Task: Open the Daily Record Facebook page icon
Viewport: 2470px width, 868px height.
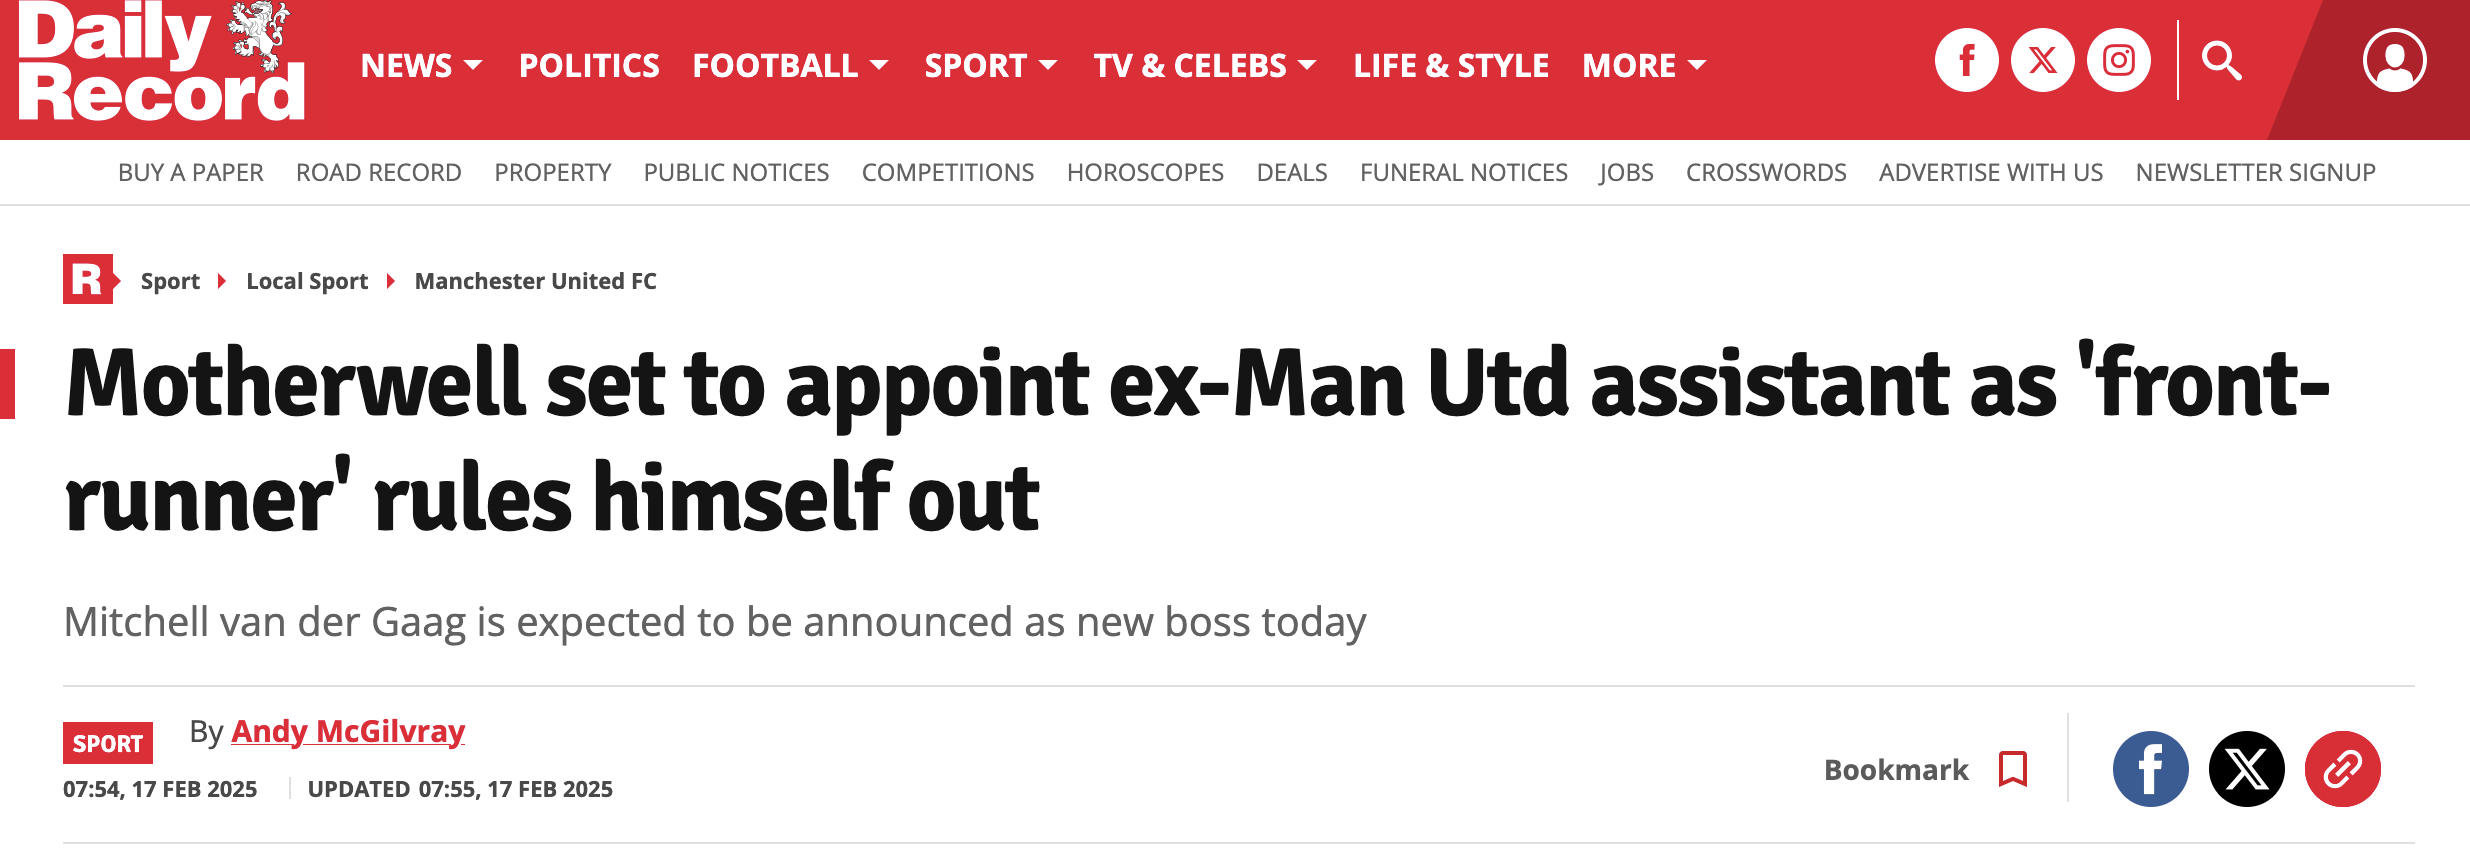Action: (1966, 61)
